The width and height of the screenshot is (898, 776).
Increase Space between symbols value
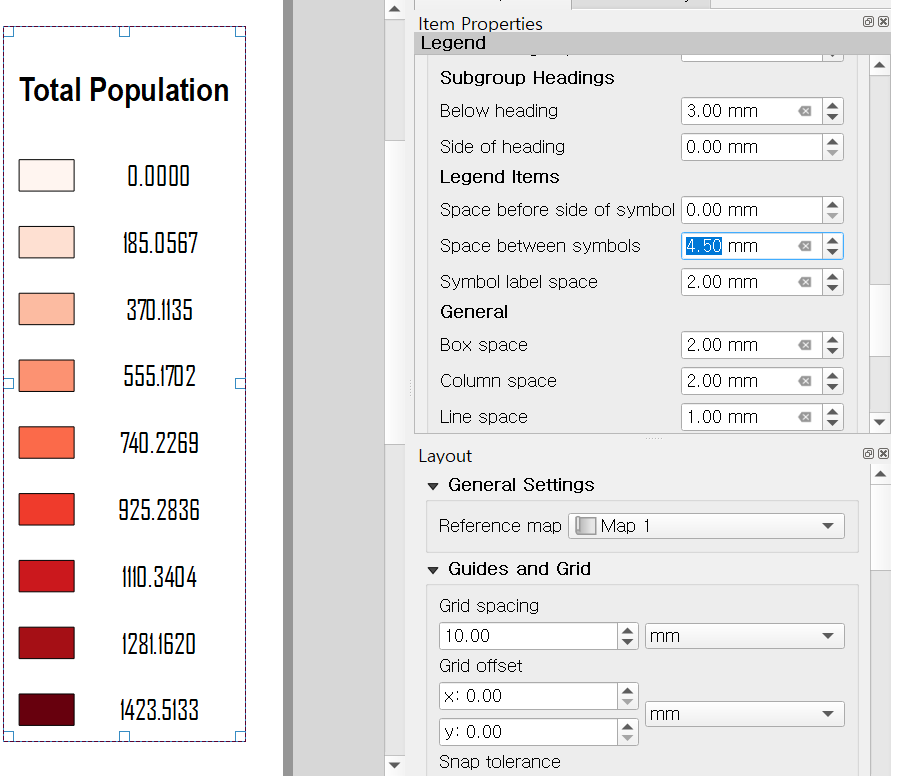(x=833, y=241)
